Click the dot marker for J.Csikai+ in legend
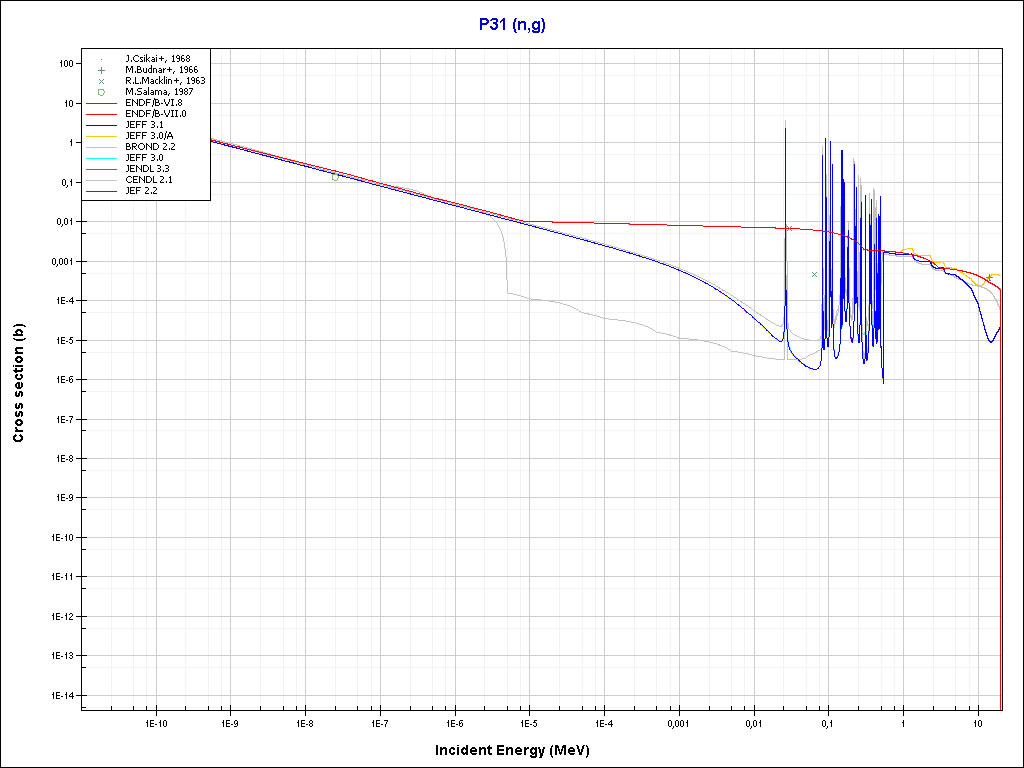Screen dimensions: 1024x768 click(101, 59)
